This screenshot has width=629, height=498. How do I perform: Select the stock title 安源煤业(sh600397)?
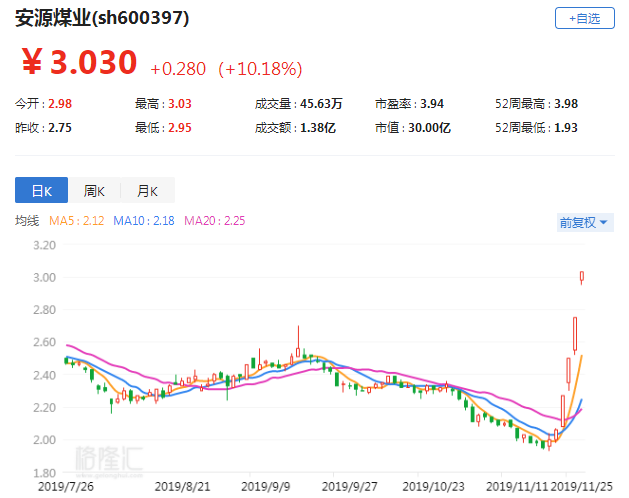102,18
